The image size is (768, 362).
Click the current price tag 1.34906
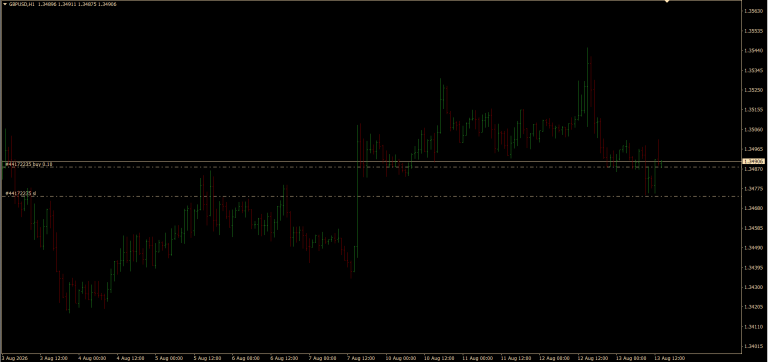click(753, 161)
